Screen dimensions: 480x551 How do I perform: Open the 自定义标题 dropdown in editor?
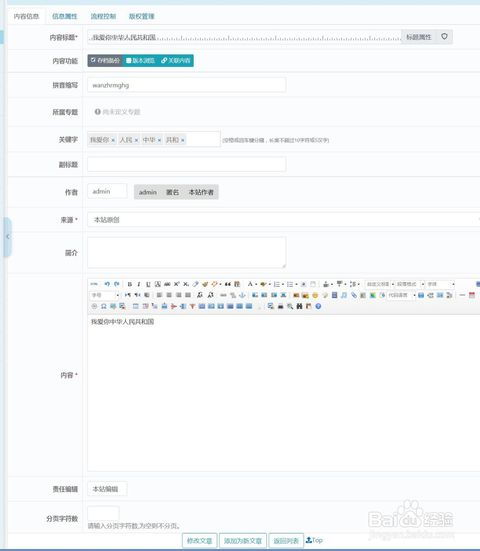[380, 284]
